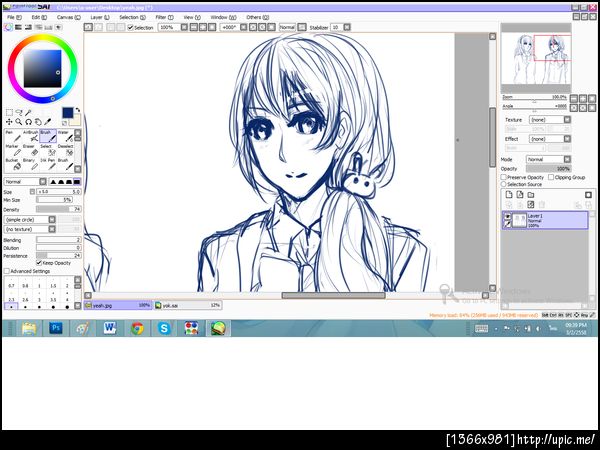Open the Layer menu
Screen dimensions: 600x450
(100, 18)
